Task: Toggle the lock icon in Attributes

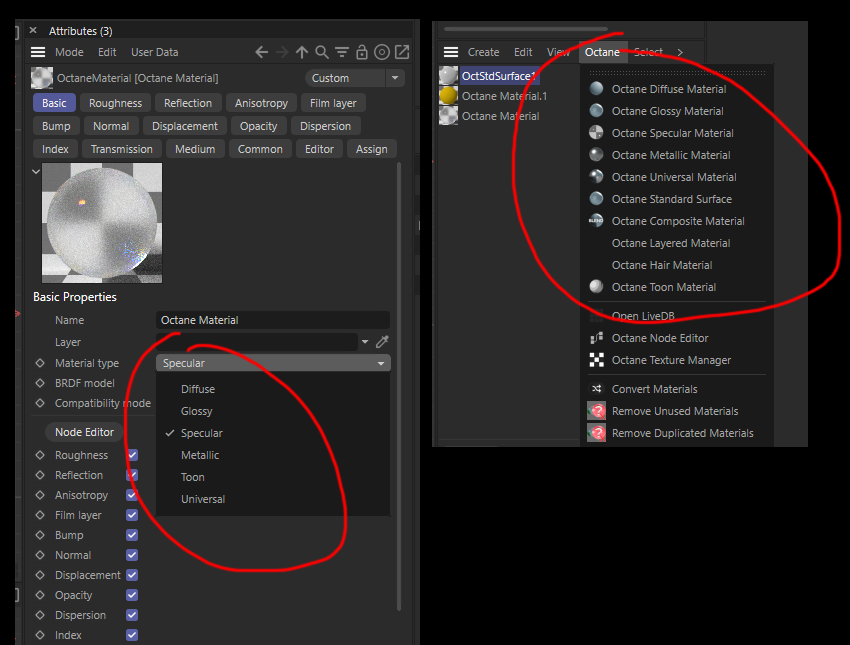Action: [362, 52]
